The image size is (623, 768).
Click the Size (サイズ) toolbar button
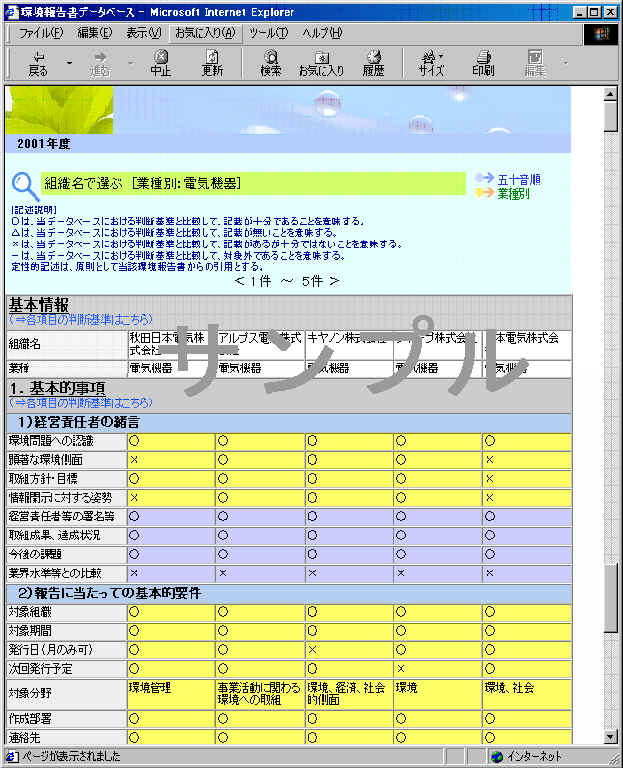click(x=431, y=64)
